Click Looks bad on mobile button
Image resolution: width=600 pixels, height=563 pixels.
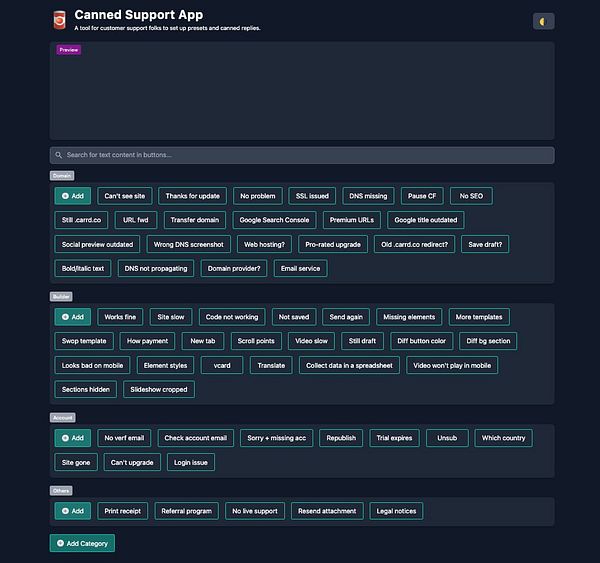[92, 366]
